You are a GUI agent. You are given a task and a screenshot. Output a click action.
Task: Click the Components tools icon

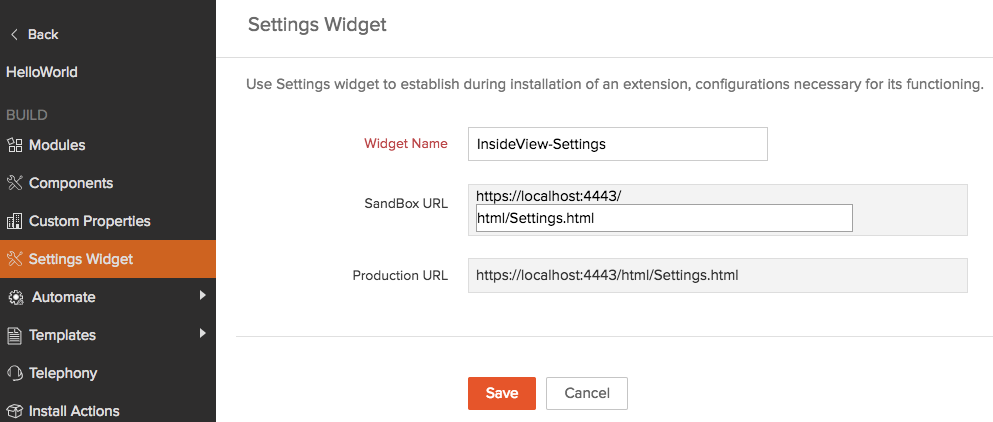[x=14, y=184]
